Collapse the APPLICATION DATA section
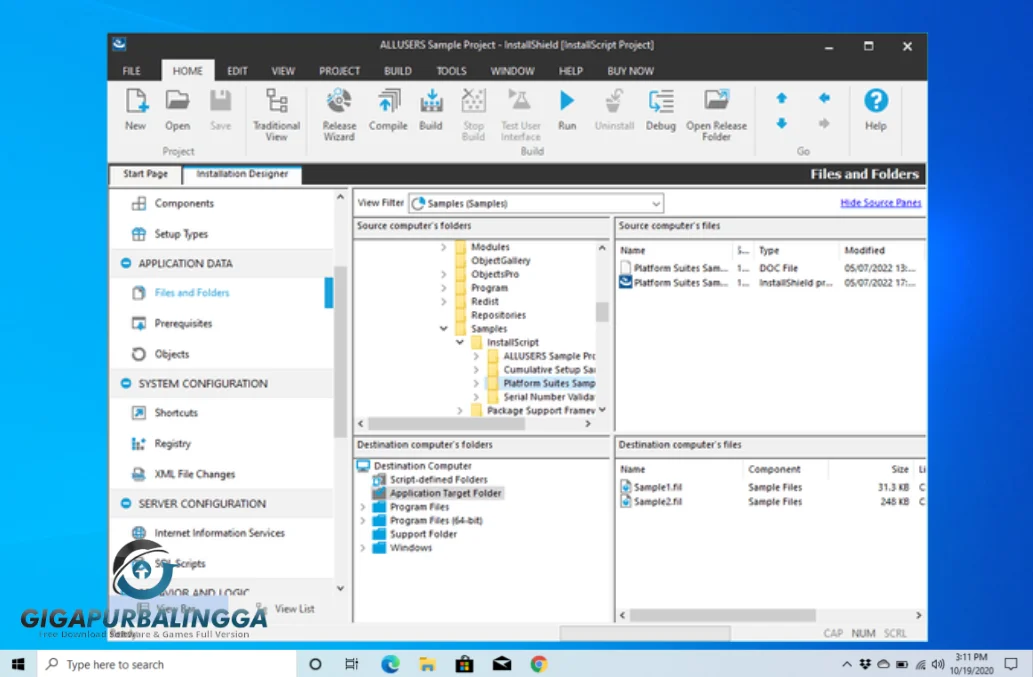 click(x=126, y=264)
